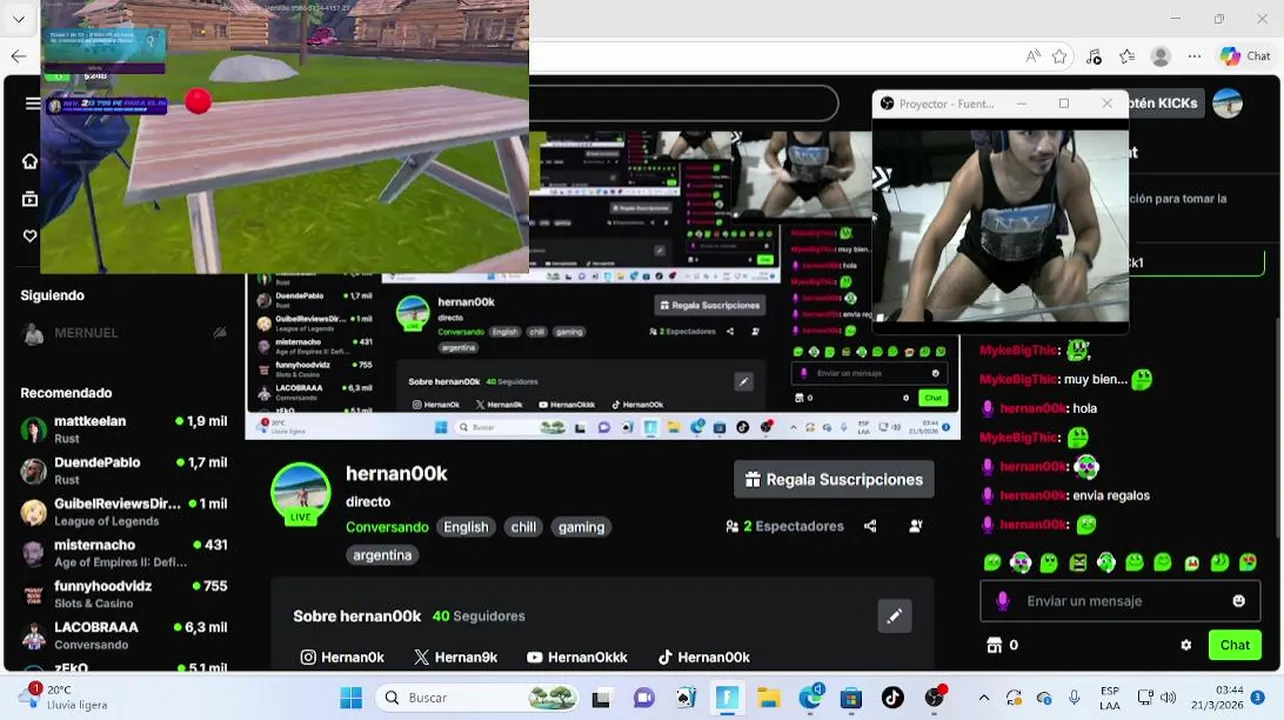Image resolution: width=1284 pixels, height=720 pixels.
Task: Open LACOBRAAA recommended channel
Action: [124, 634]
